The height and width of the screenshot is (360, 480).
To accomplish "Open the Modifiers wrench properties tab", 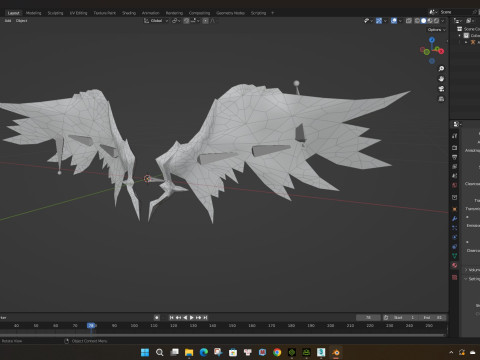I will 455,219.
